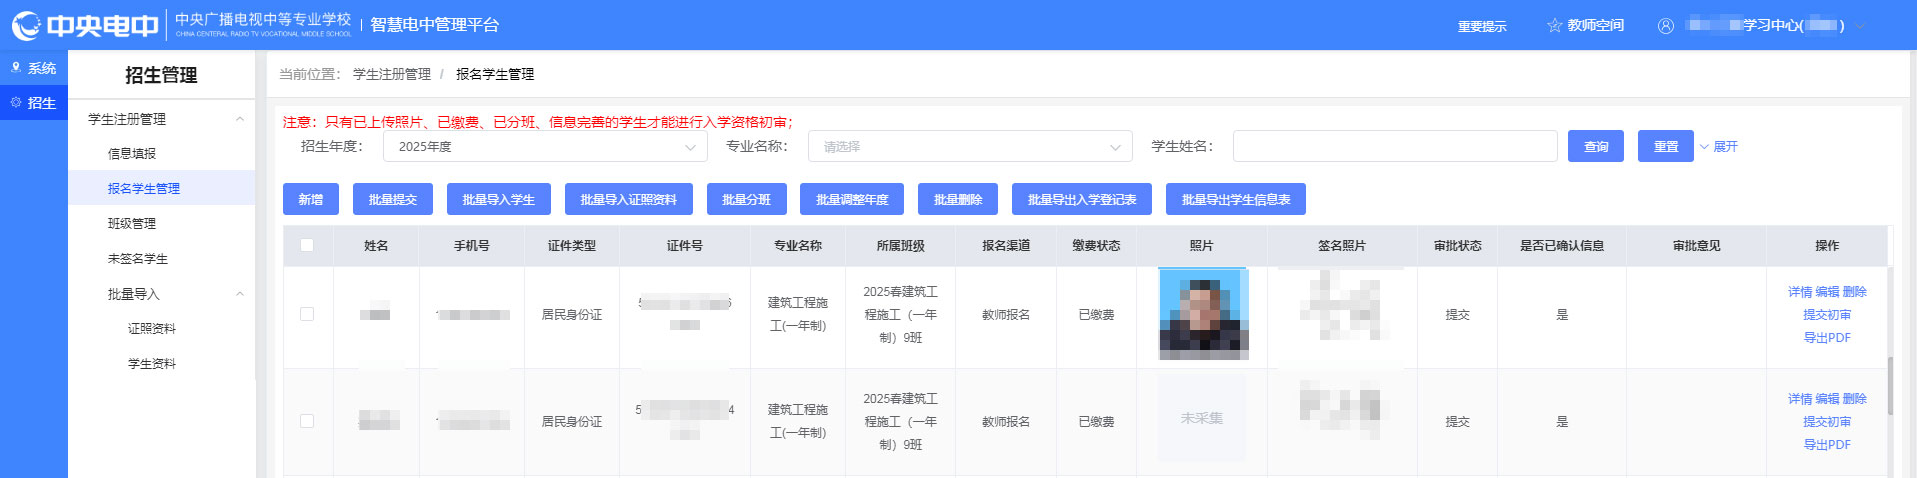The width and height of the screenshot is (1917, 478).
Task: Open the 招生 sidebar section
Action: click(33, 103)
